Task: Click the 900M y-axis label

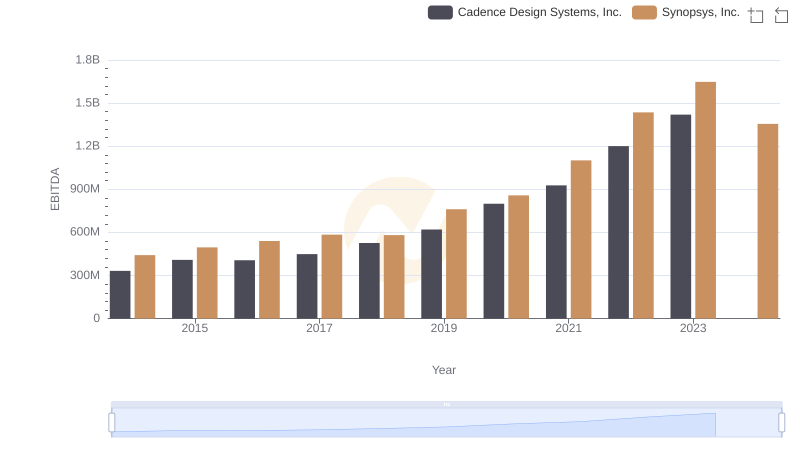Action: (85, 189)
